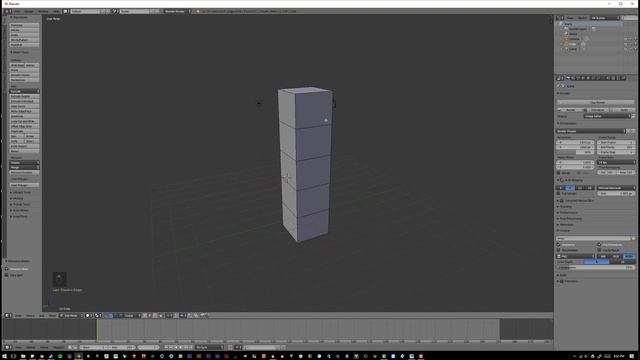Open the Render Presets dropdown
Image resolution: width=640 pixels, height=360 pixels.
pos(590,131)
